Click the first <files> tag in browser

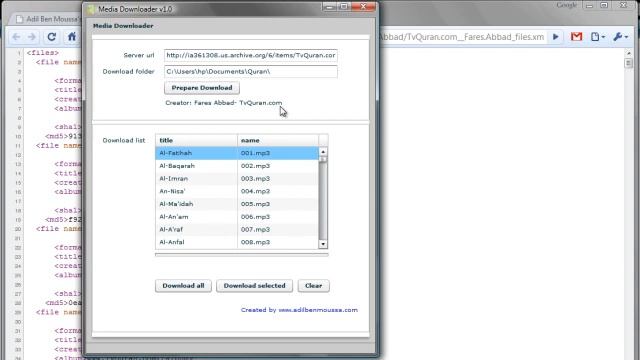point(43,53)
